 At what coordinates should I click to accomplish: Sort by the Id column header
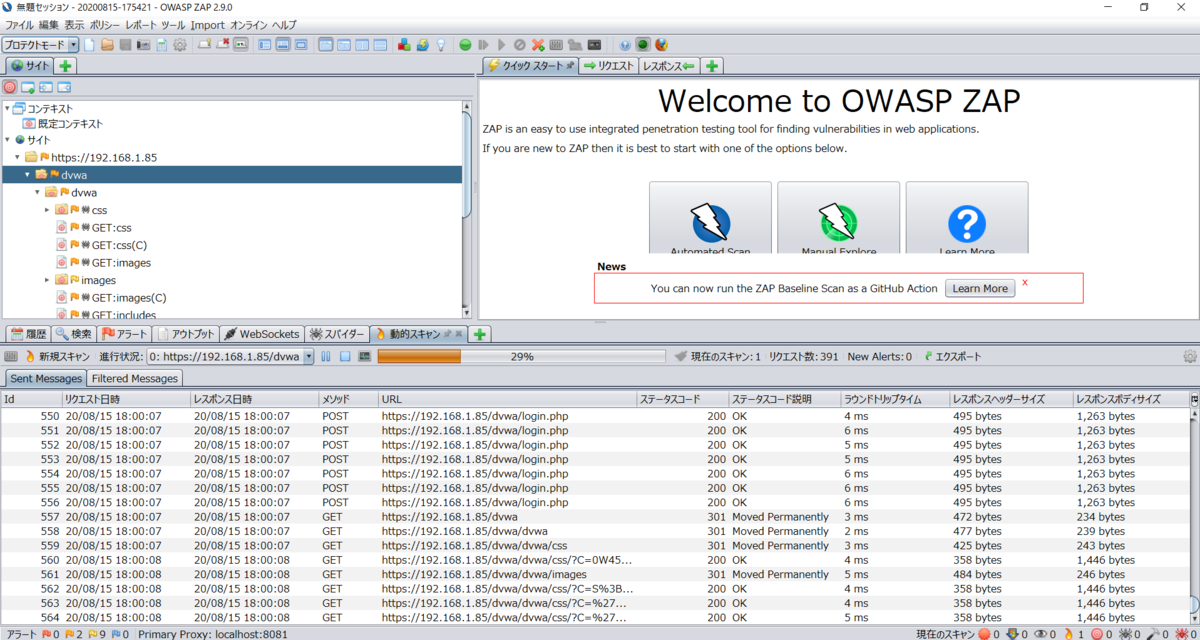[x=30, y=399]
